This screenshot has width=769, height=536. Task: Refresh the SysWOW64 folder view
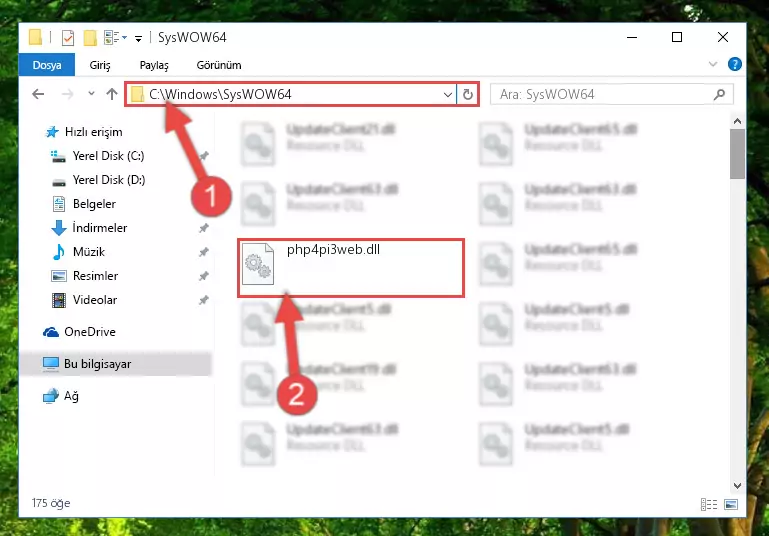pyautogui.click(x=468, y=94)
